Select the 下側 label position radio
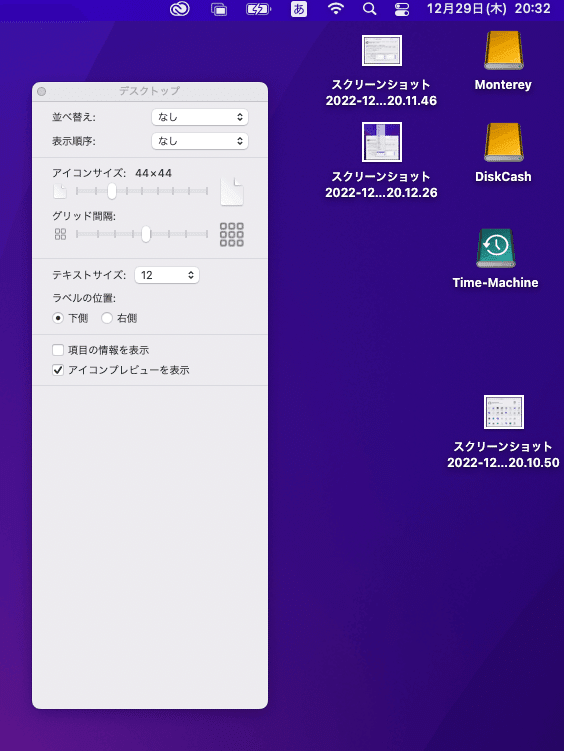This screenshot has height=751, width=564. tap(58, 318)
